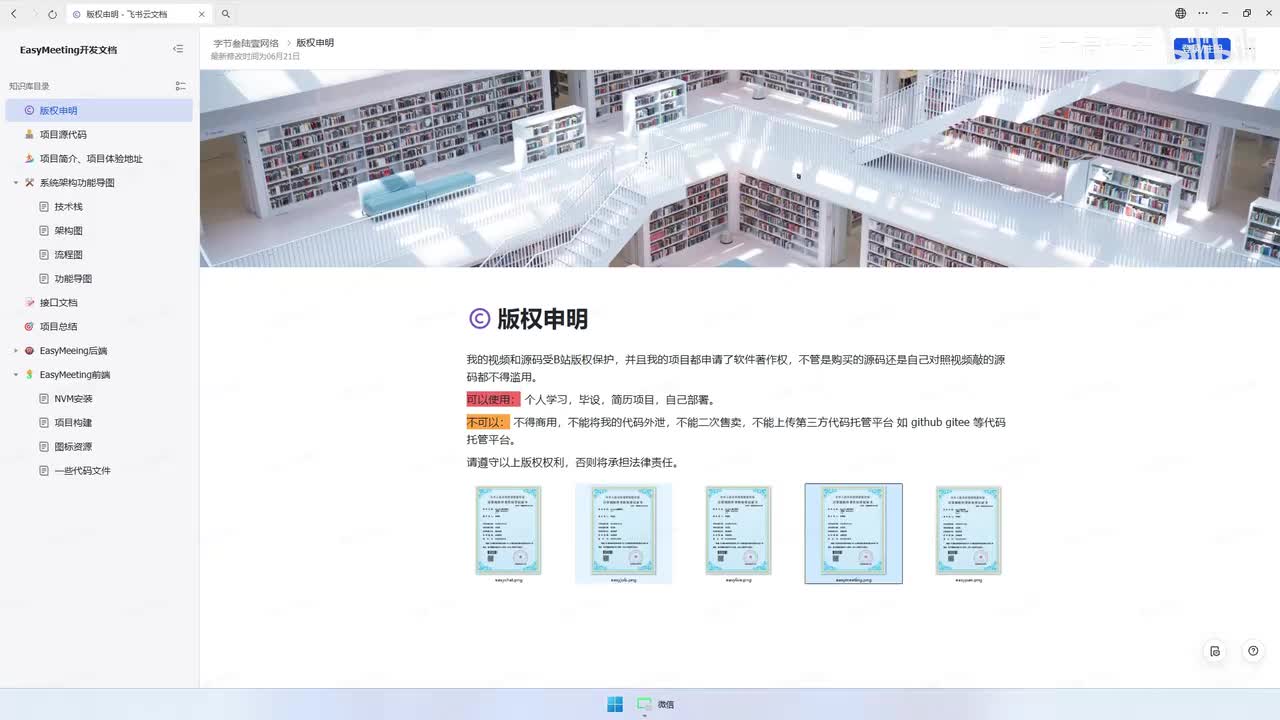Open the help question-mark button

point(1253,651)
